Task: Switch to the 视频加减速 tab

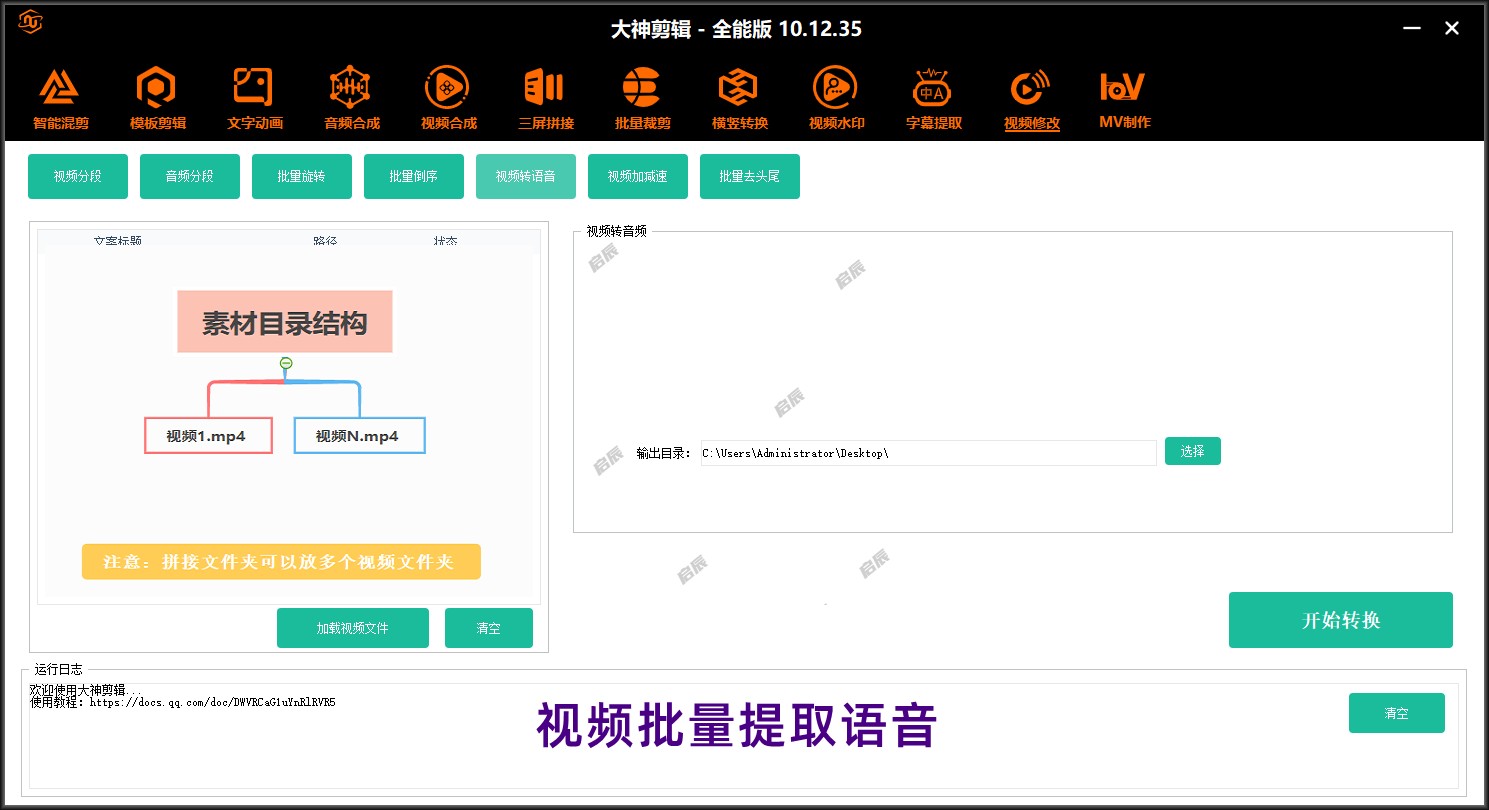Action: click(638, 176)
